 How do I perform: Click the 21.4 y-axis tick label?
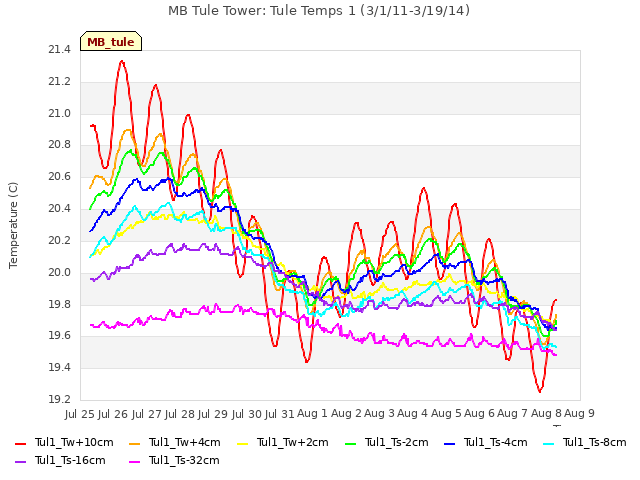tap(59, 50)
